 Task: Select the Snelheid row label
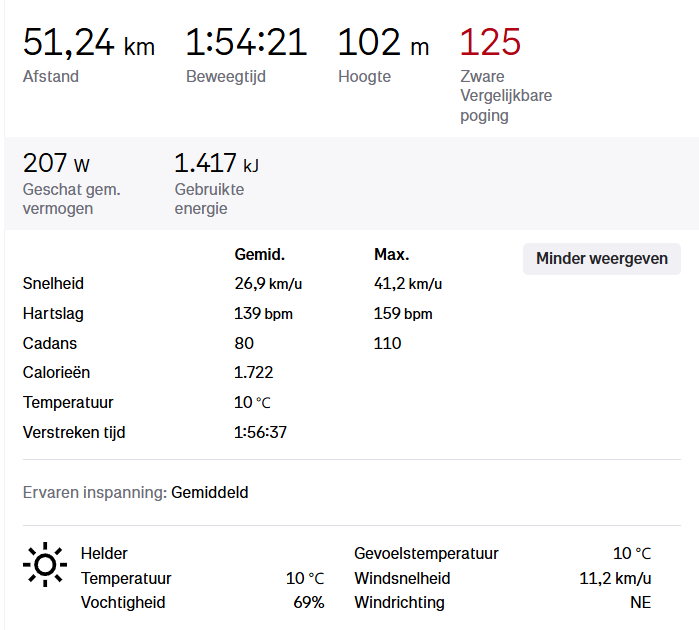pyautogui.click(x=52, y=284)
